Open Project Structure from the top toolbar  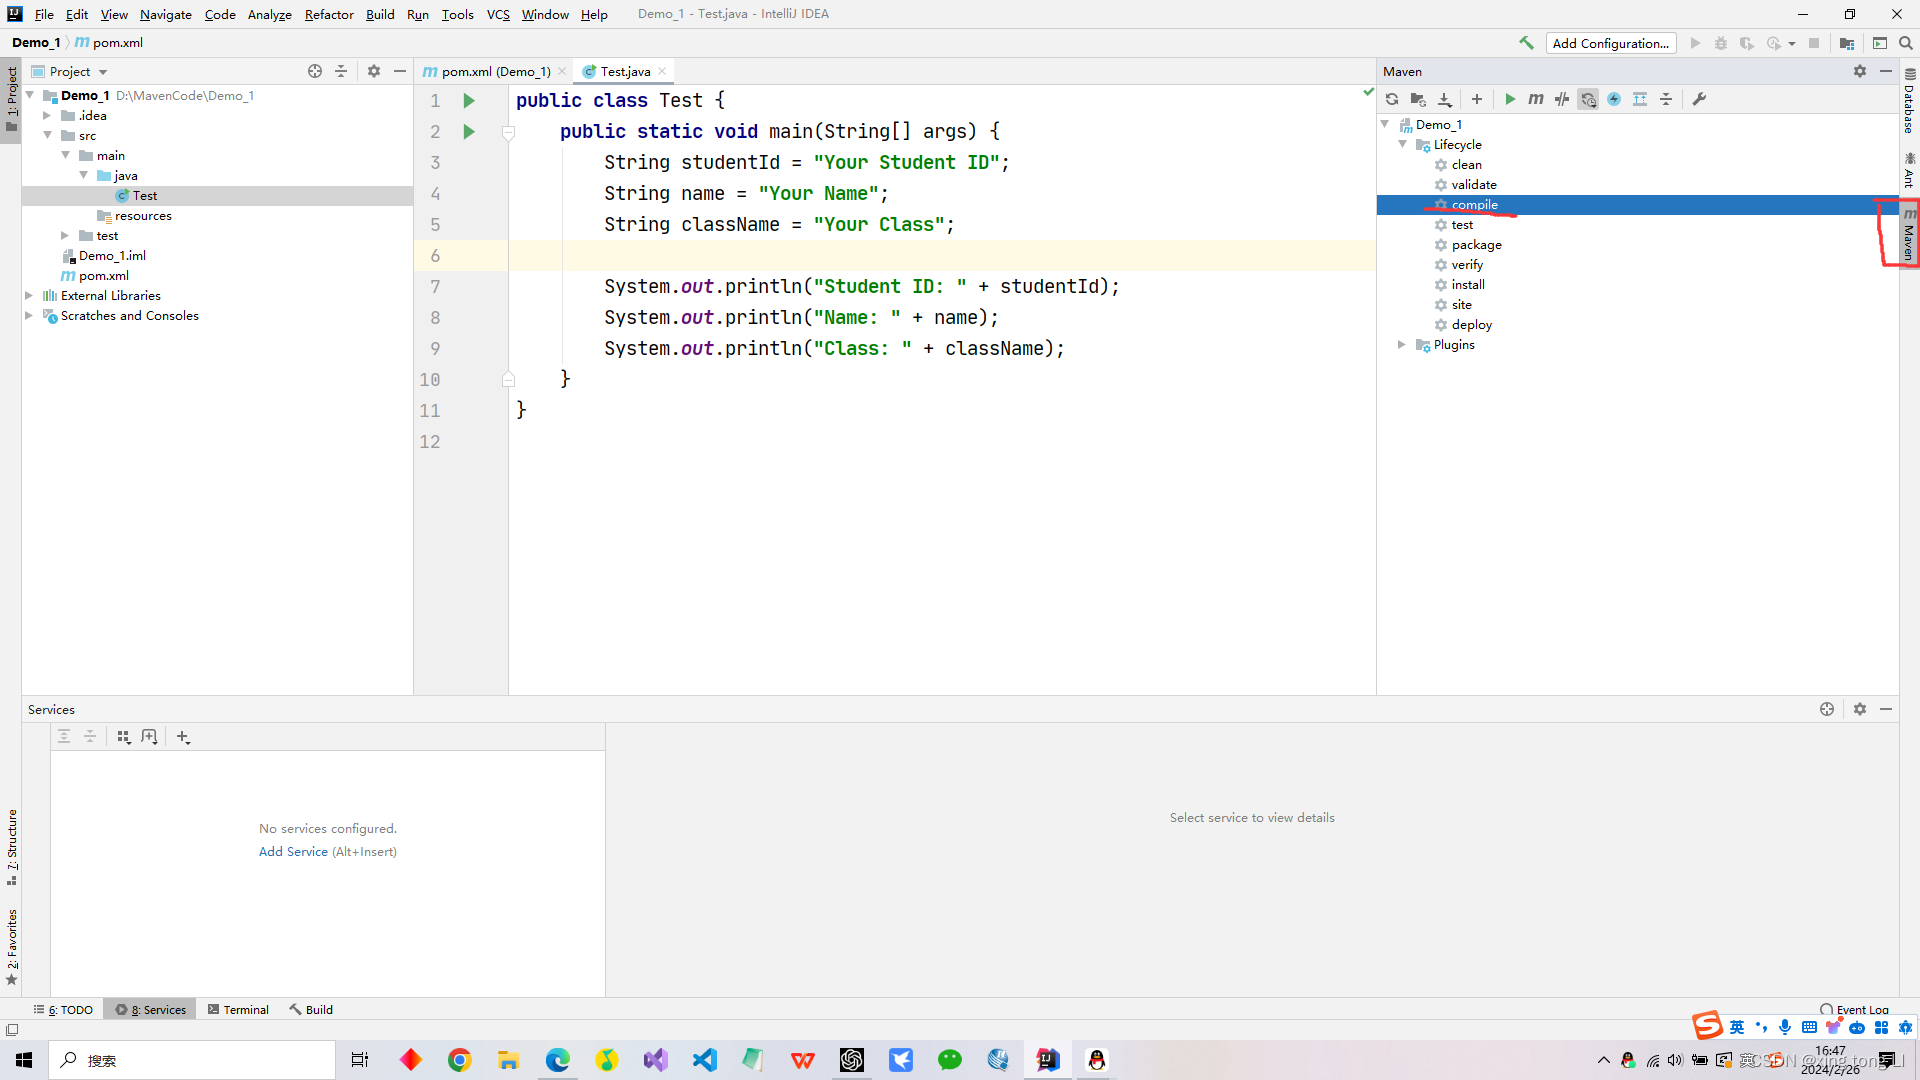pos(1847,43)
